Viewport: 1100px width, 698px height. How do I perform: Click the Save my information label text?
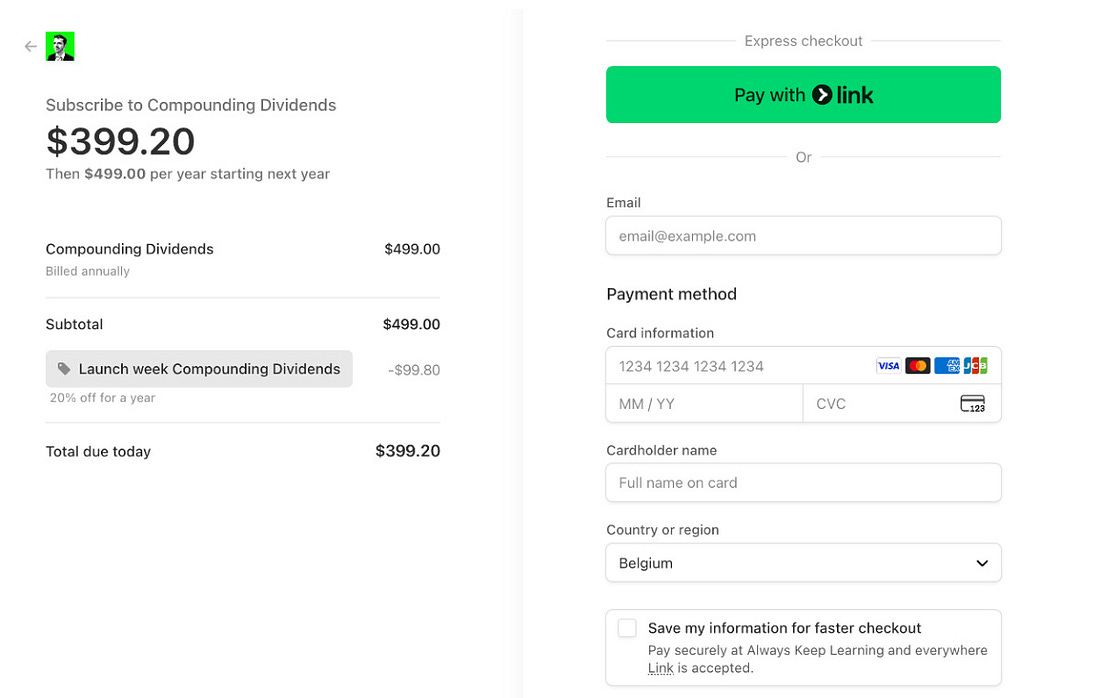[784, 628]
